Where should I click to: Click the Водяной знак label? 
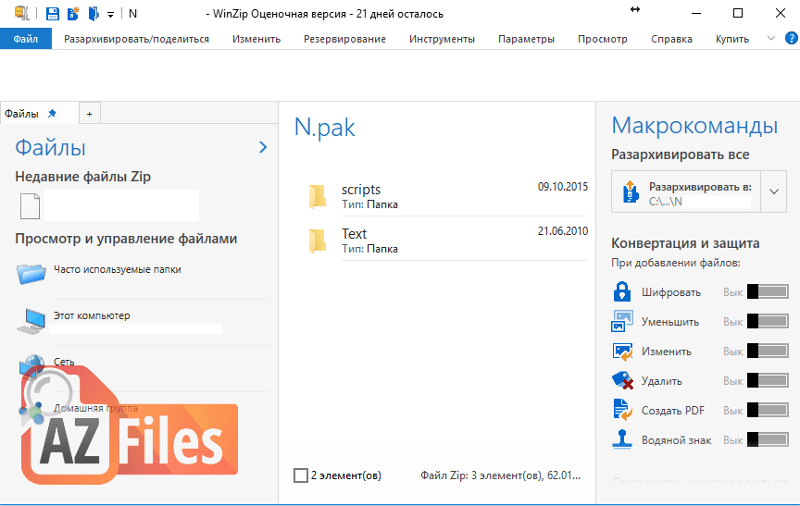676,440
